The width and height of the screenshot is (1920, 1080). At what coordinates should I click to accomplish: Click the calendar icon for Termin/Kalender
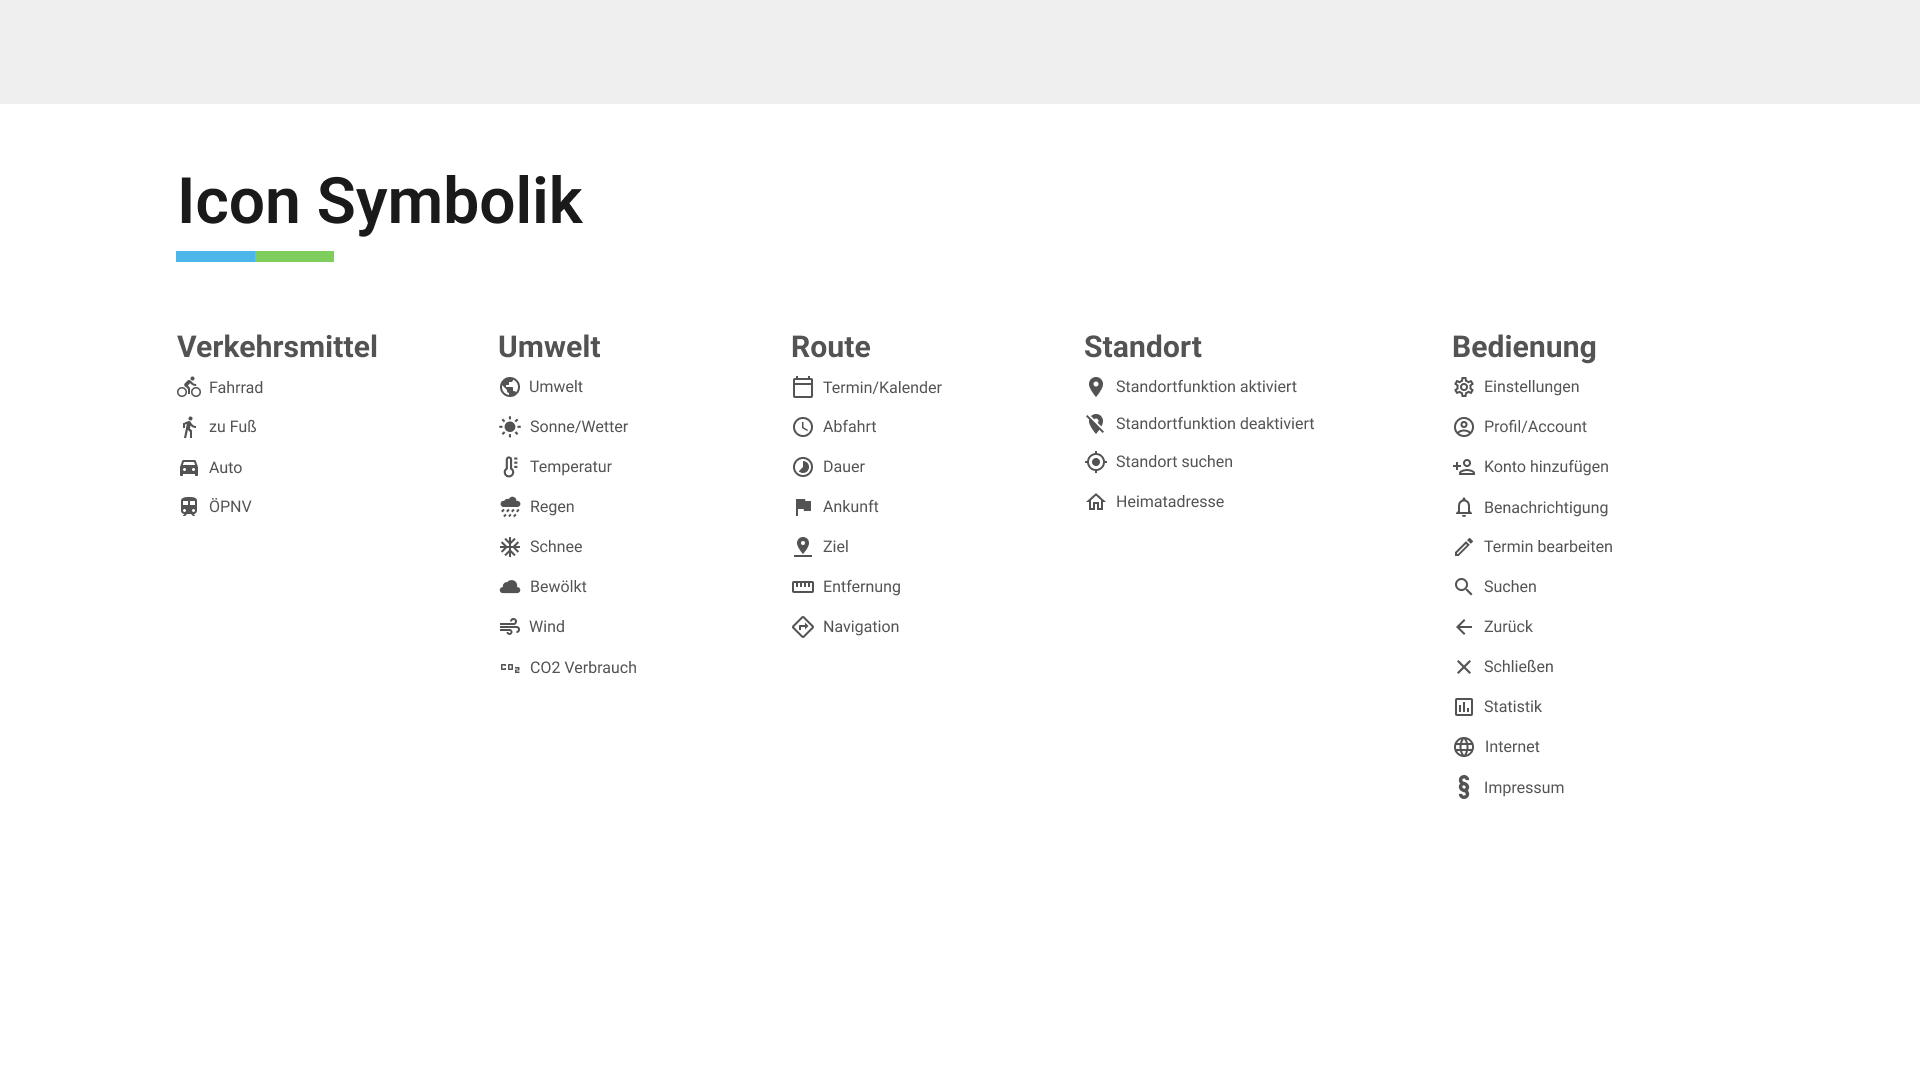[803, 387]
